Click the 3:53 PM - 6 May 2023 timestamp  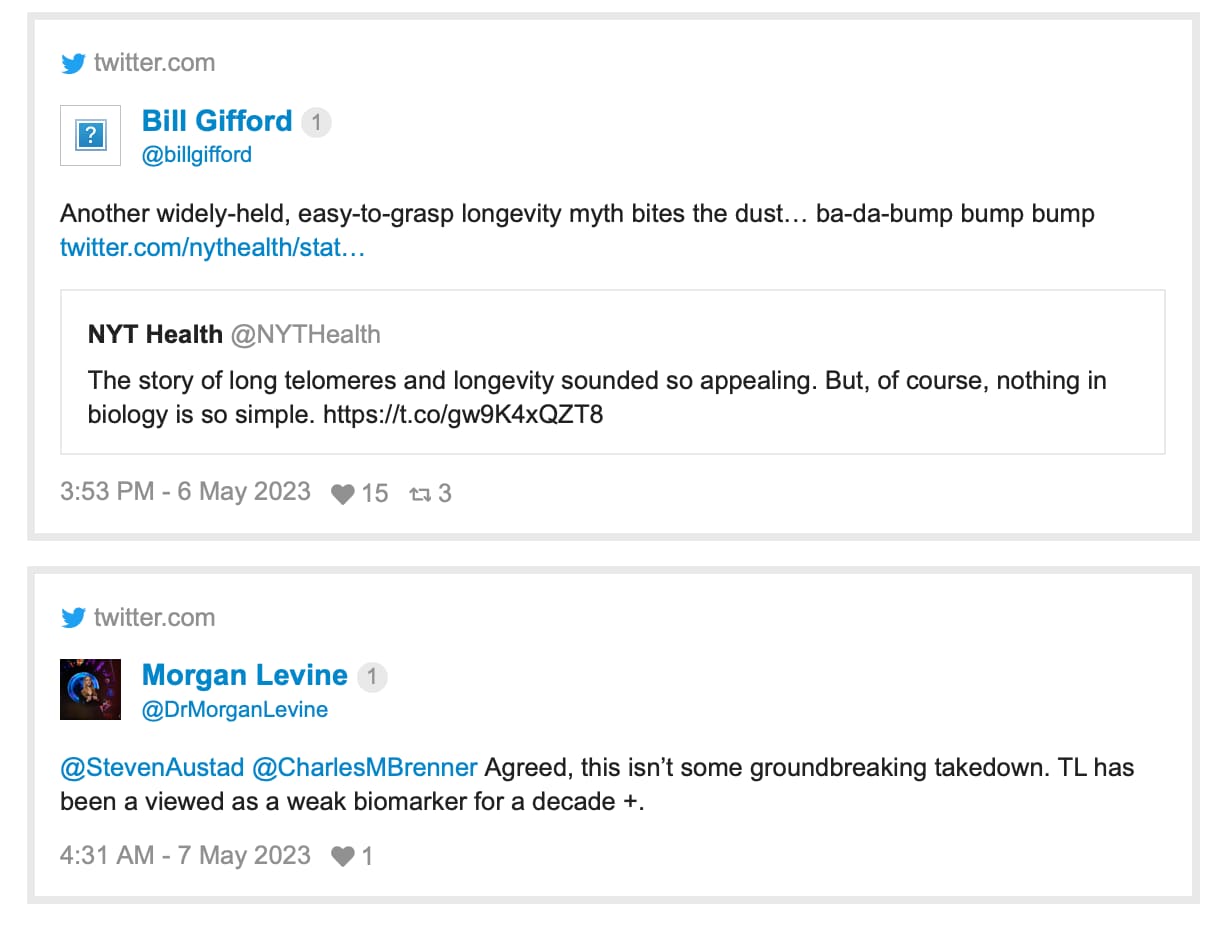(185, 492)
